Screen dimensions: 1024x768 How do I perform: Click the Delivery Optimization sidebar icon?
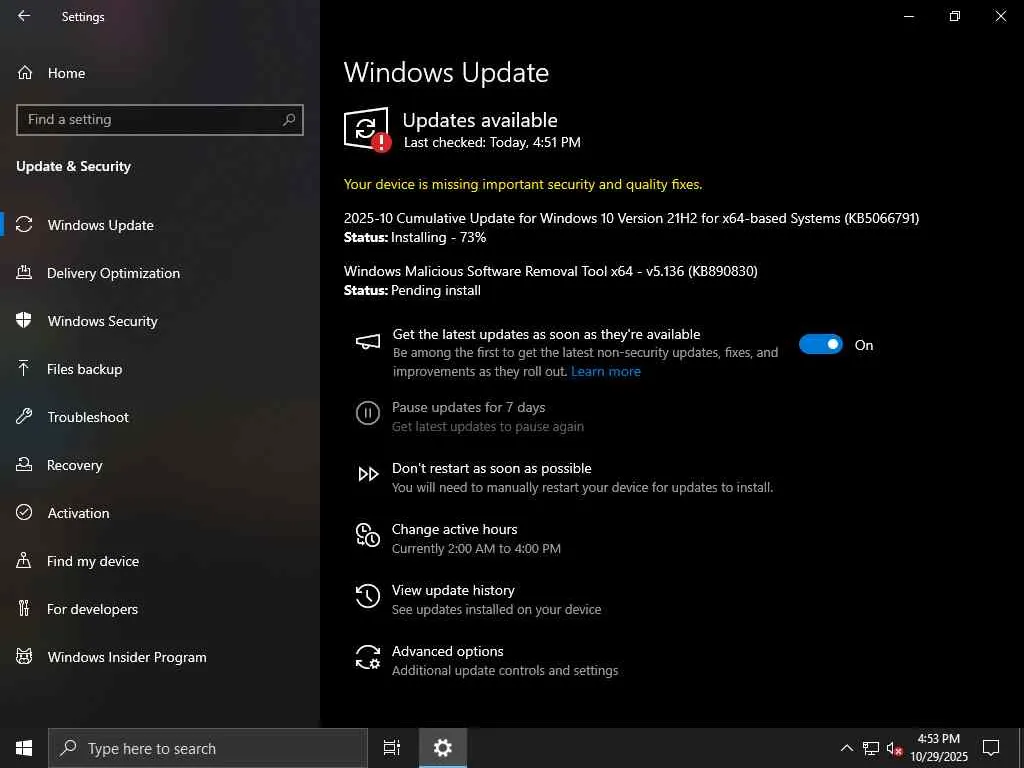tap(24, 272)
